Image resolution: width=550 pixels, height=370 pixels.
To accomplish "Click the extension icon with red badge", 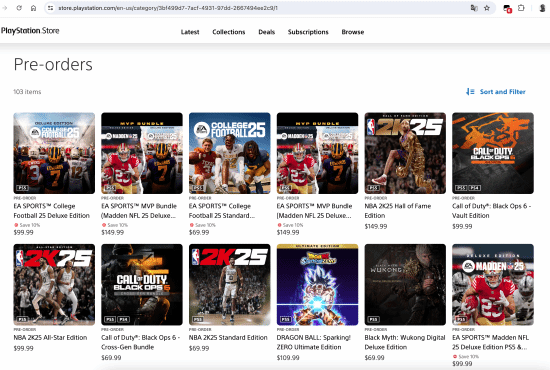I will click(x=507, y=8).
